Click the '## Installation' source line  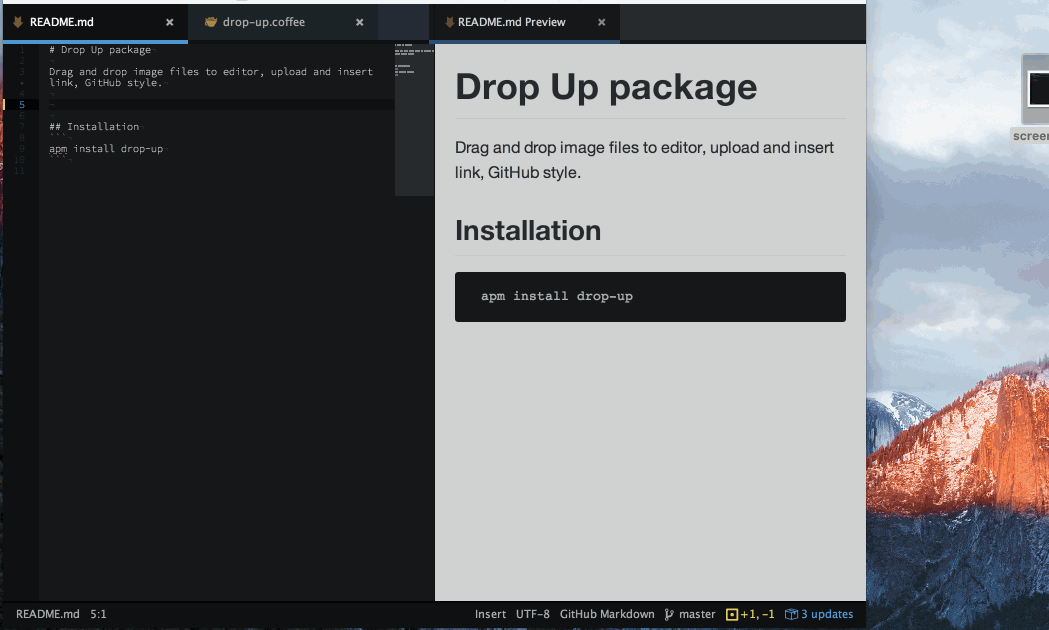tap(94, 126)
